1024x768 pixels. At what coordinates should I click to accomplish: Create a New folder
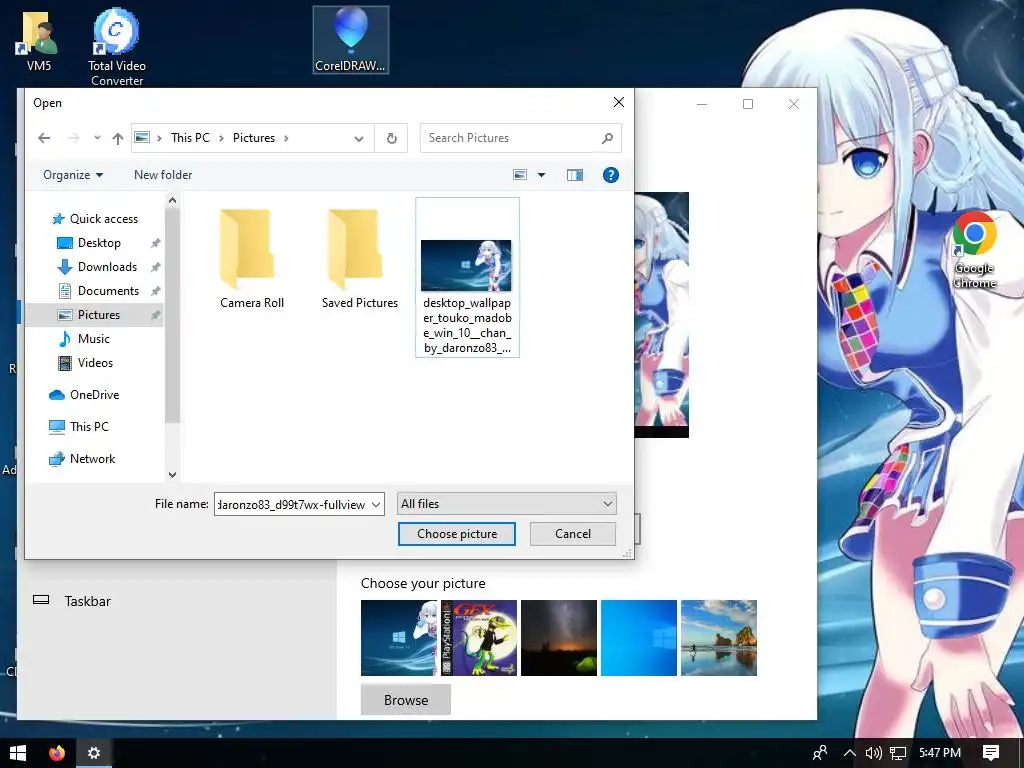[x=163, y=175]
